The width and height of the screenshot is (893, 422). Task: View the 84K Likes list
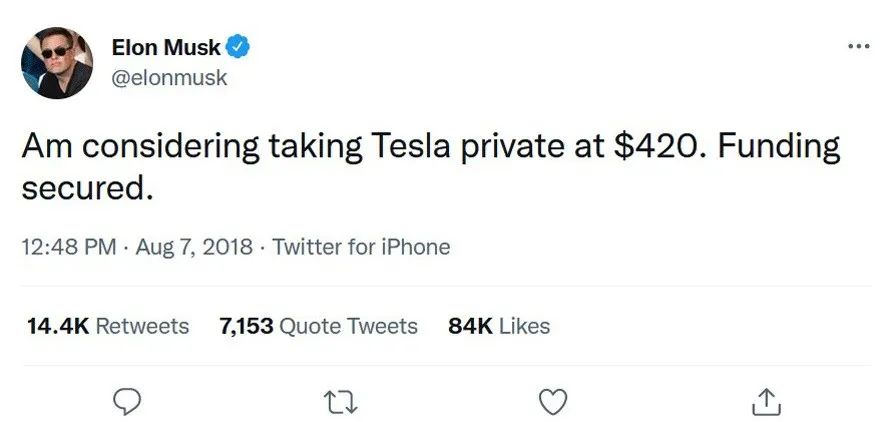499,326
